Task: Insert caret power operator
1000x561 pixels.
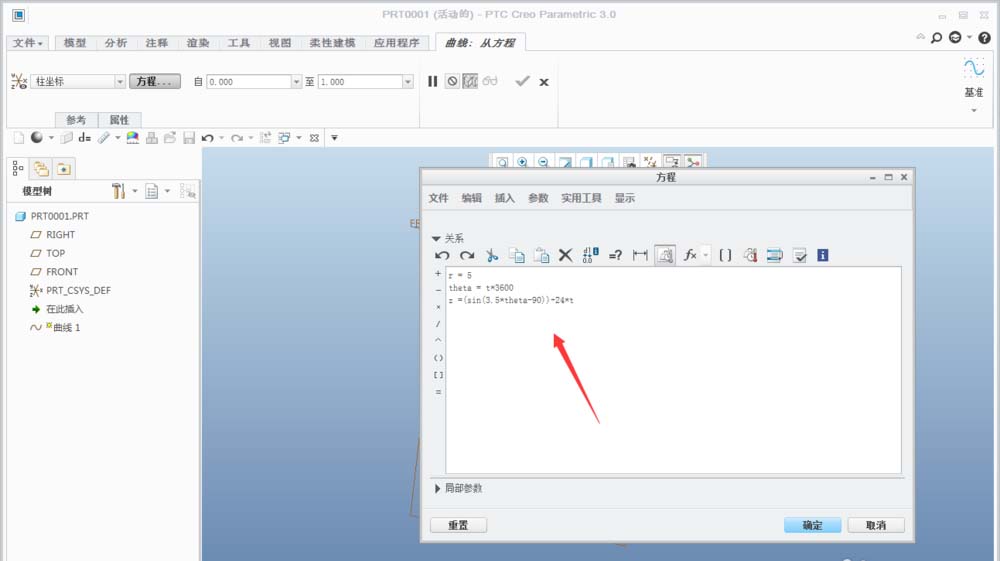Action: (x=438, y=340)
